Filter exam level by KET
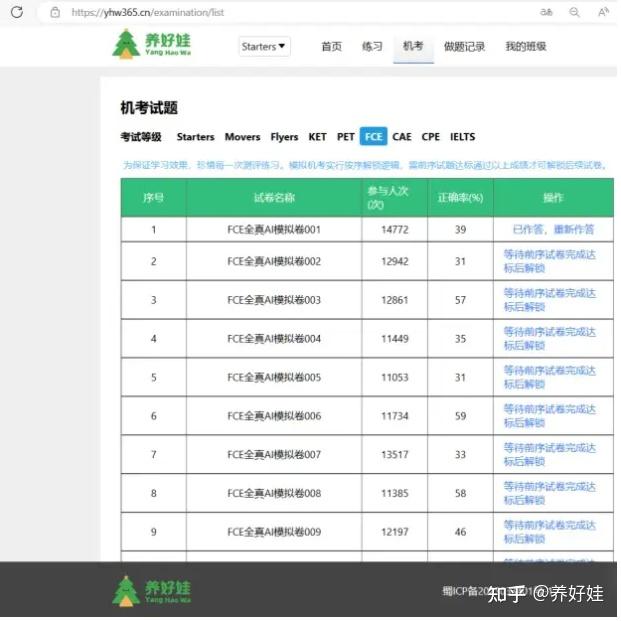The width and height of the screenshot is (621, 621). click(317, 137)
